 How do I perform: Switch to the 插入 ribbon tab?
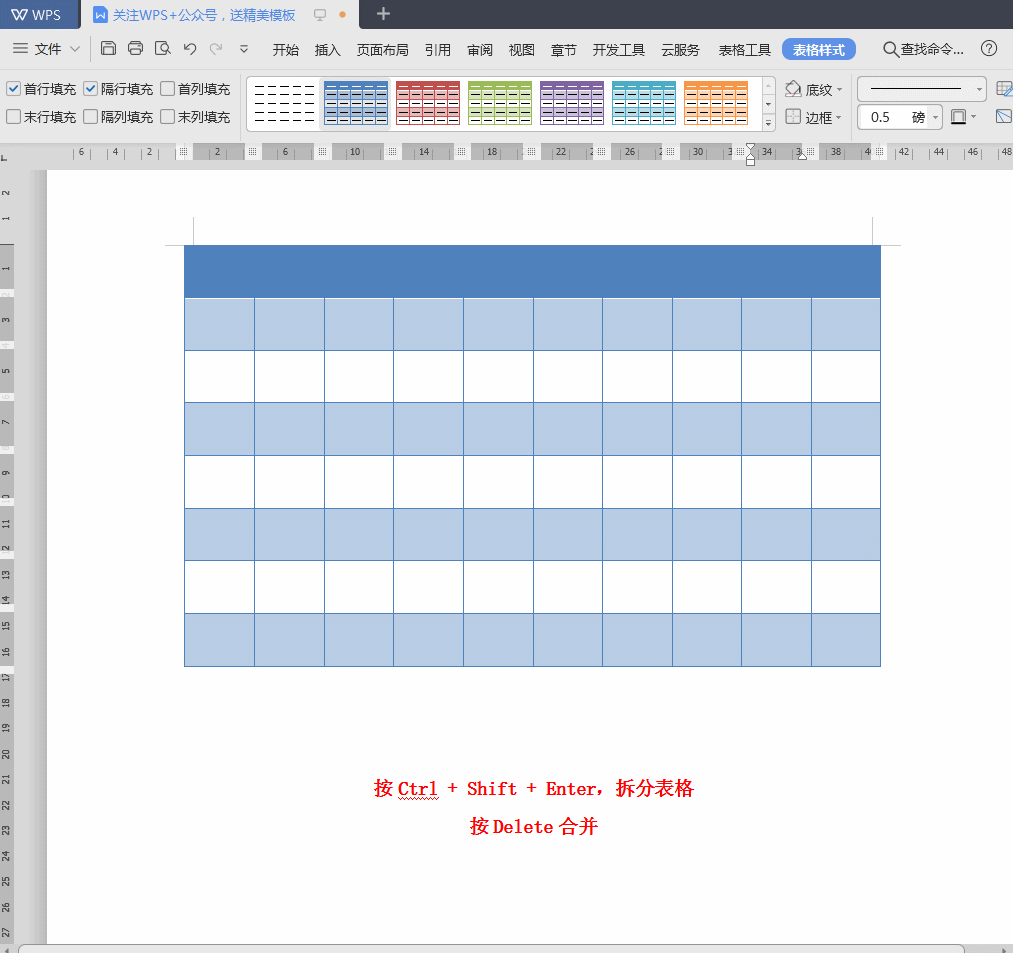coord(327,50)
